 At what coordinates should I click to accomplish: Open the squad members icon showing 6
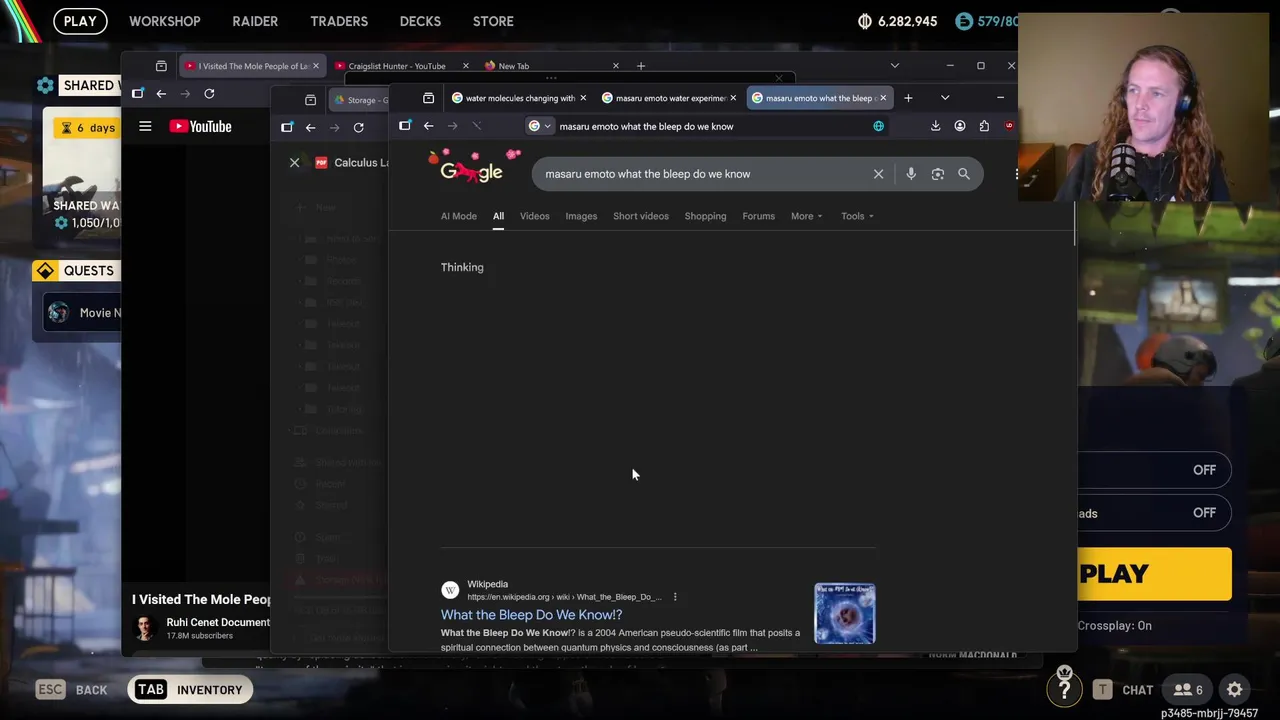(x=1188, y=689)
